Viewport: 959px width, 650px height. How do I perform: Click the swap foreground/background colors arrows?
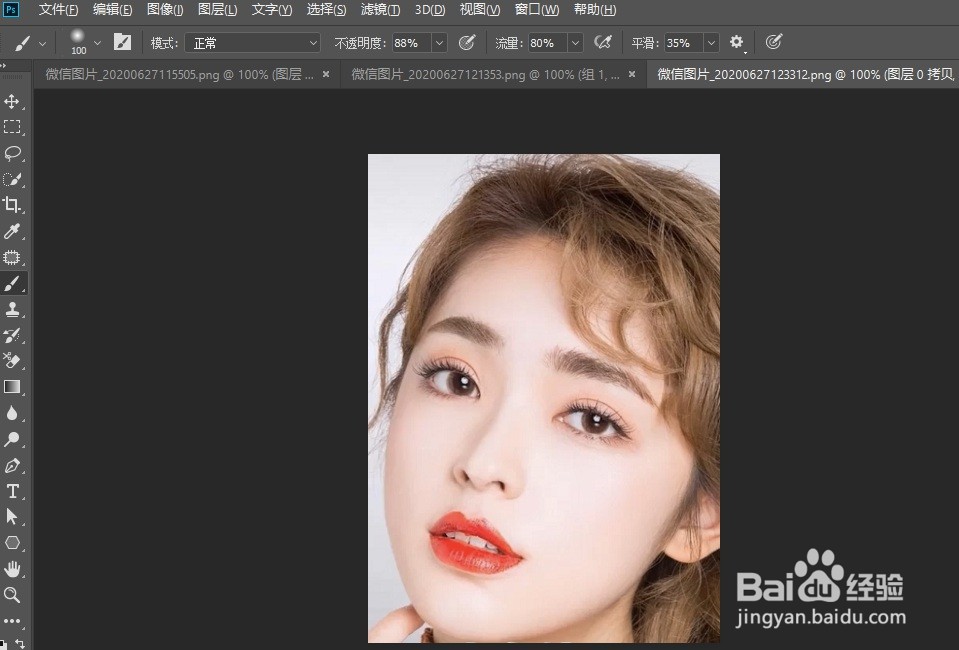click(20, 643)
